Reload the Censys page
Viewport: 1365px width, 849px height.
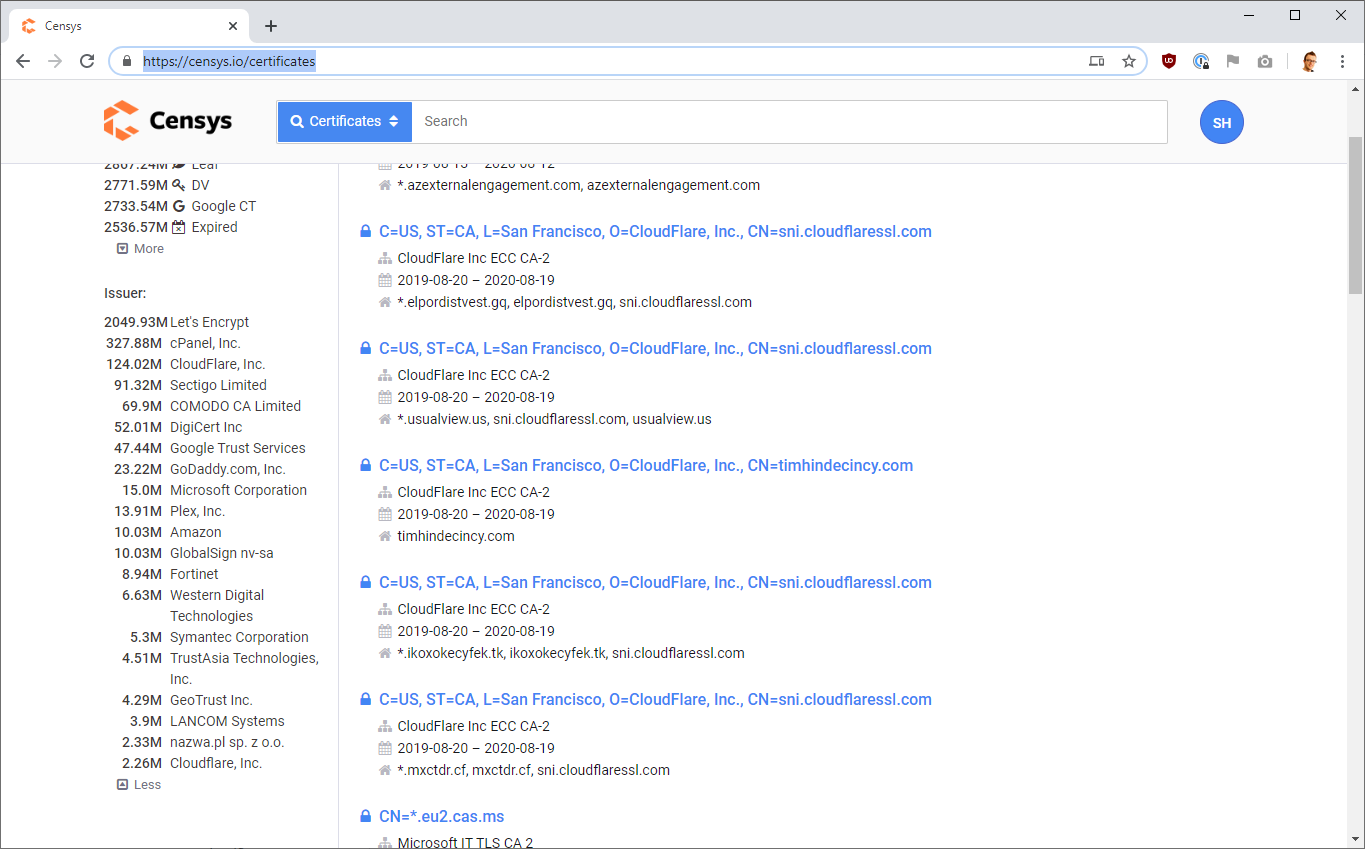(87, 61)
